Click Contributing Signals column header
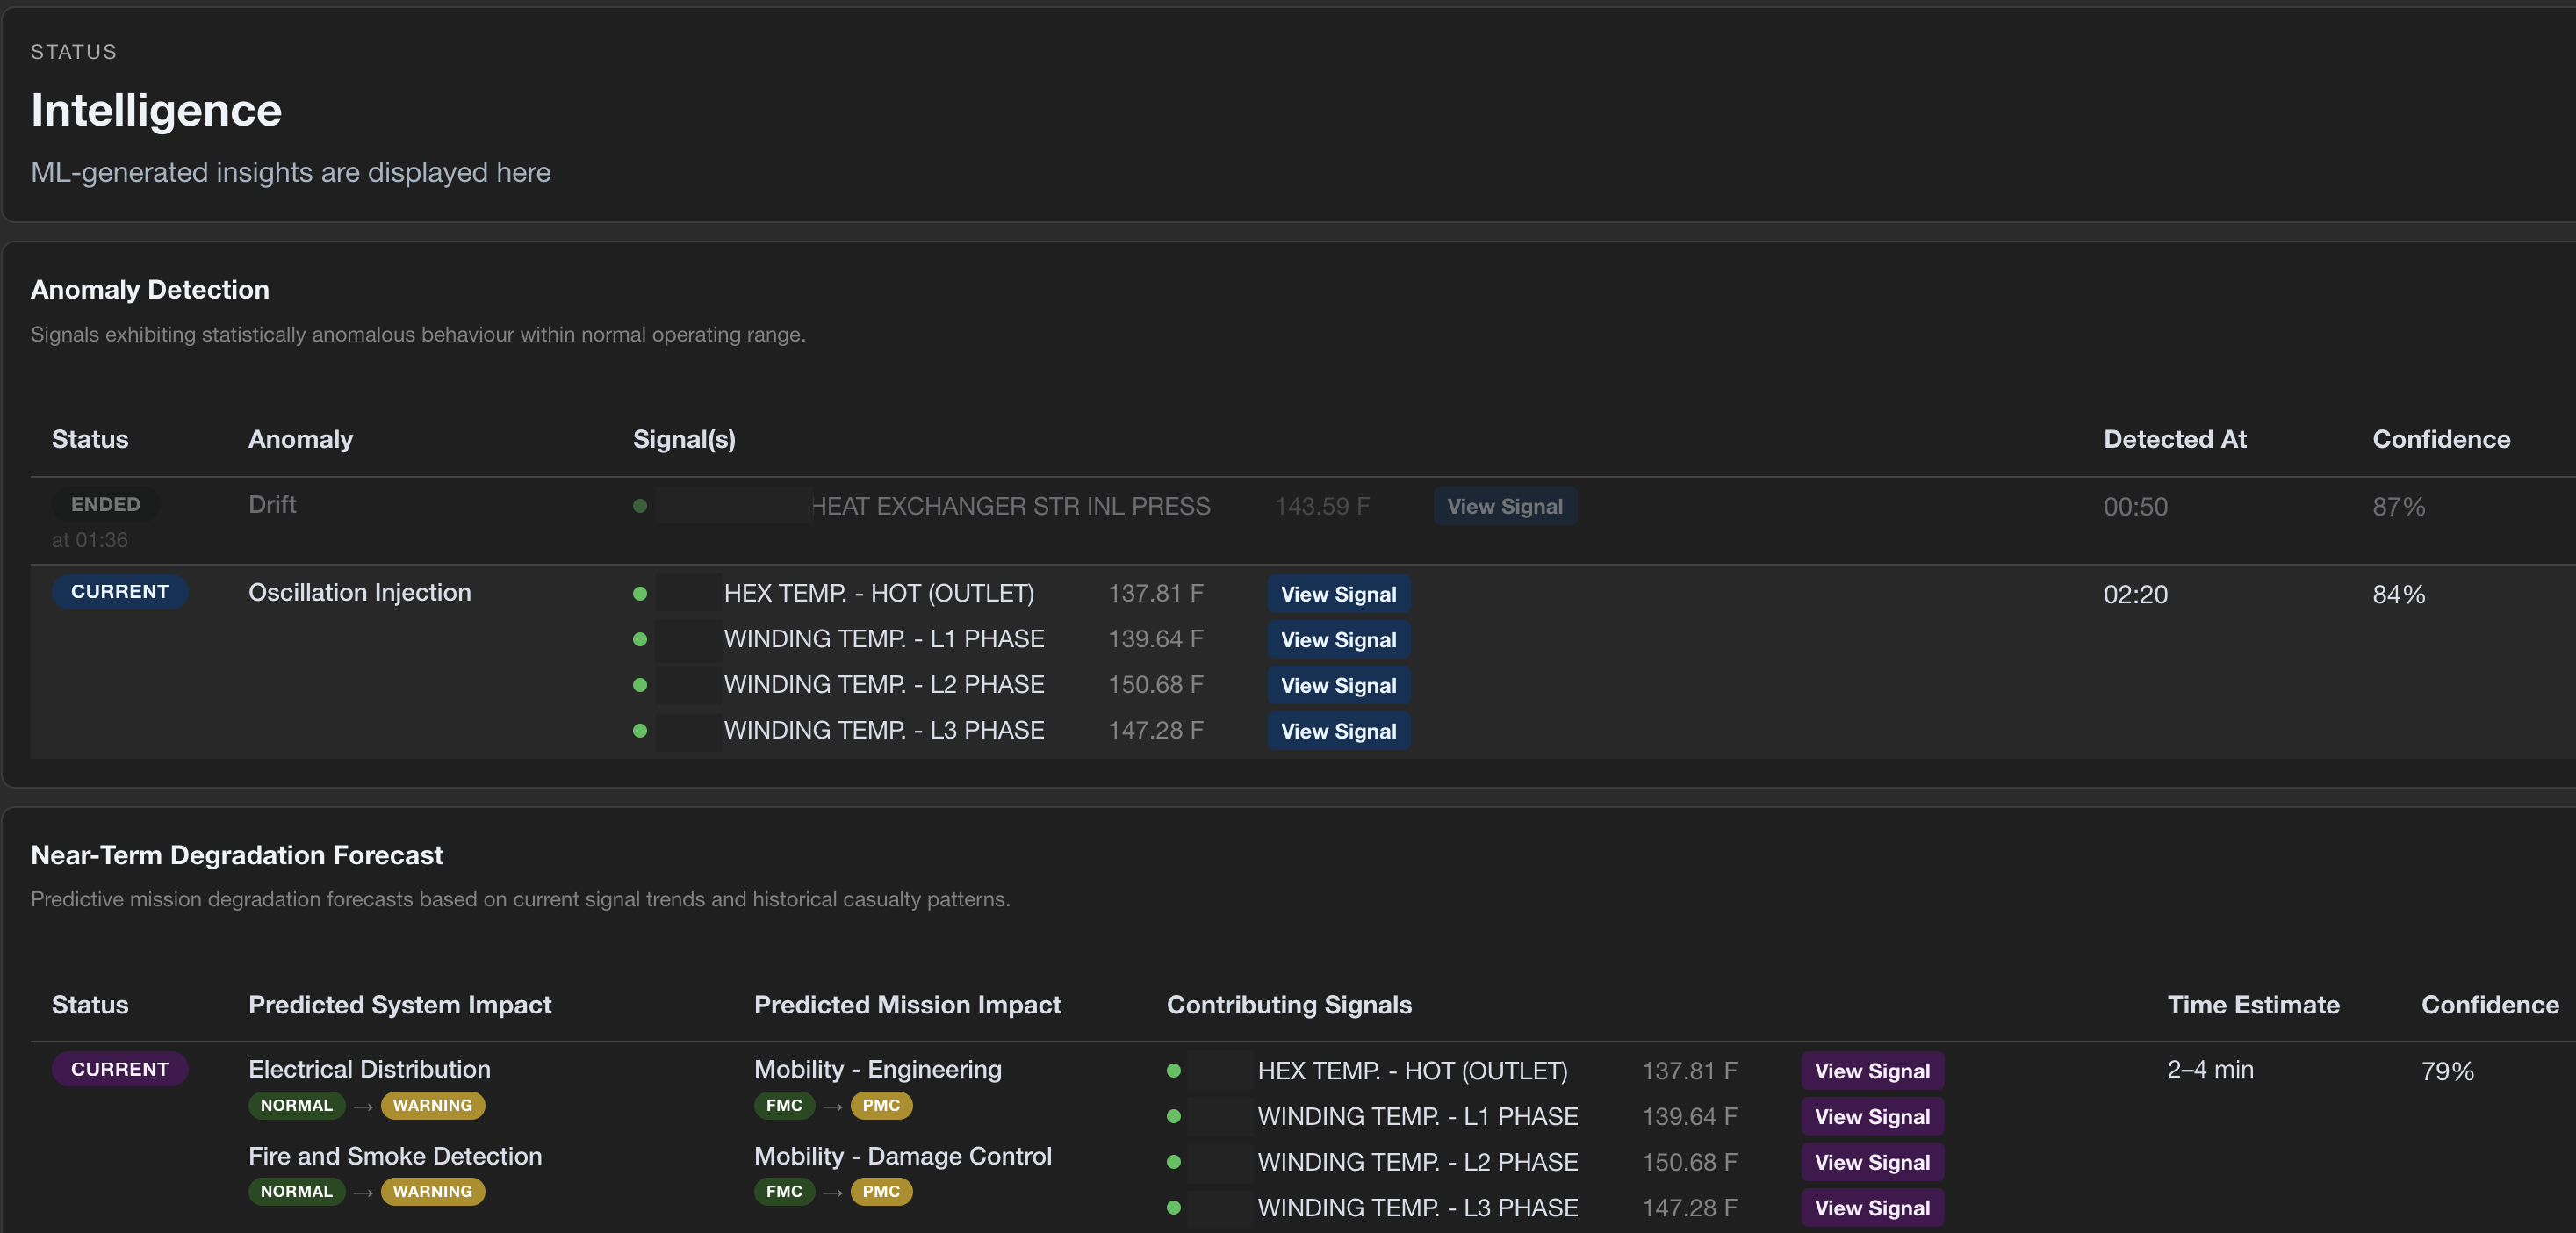The image size is (2576, 1233). (x=1289, y=1005)
